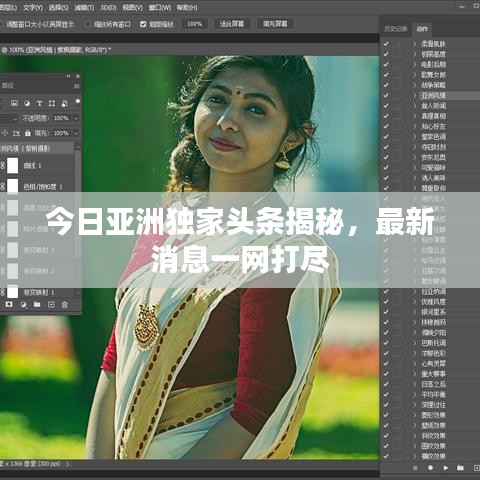Select the 浓郁色彩 action name
This screenshot has height=480, width=480.
click(x=433, y=353)
